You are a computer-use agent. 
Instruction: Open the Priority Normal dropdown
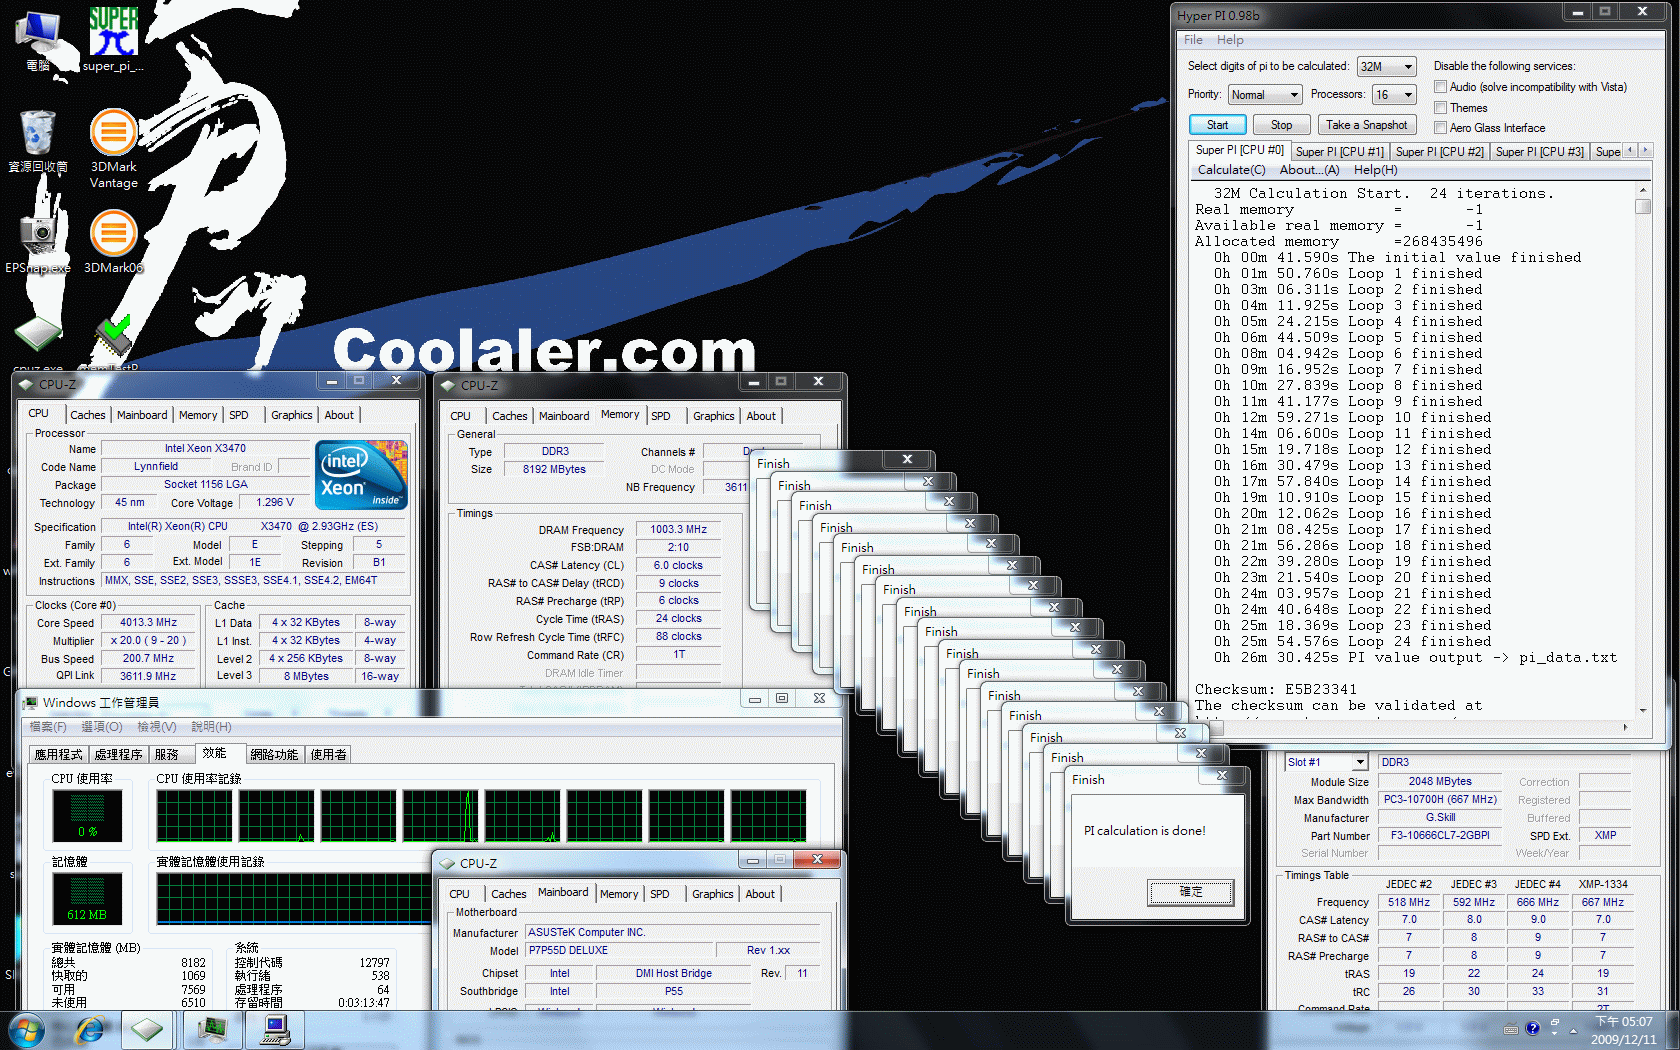click(x=1264, y=94)
